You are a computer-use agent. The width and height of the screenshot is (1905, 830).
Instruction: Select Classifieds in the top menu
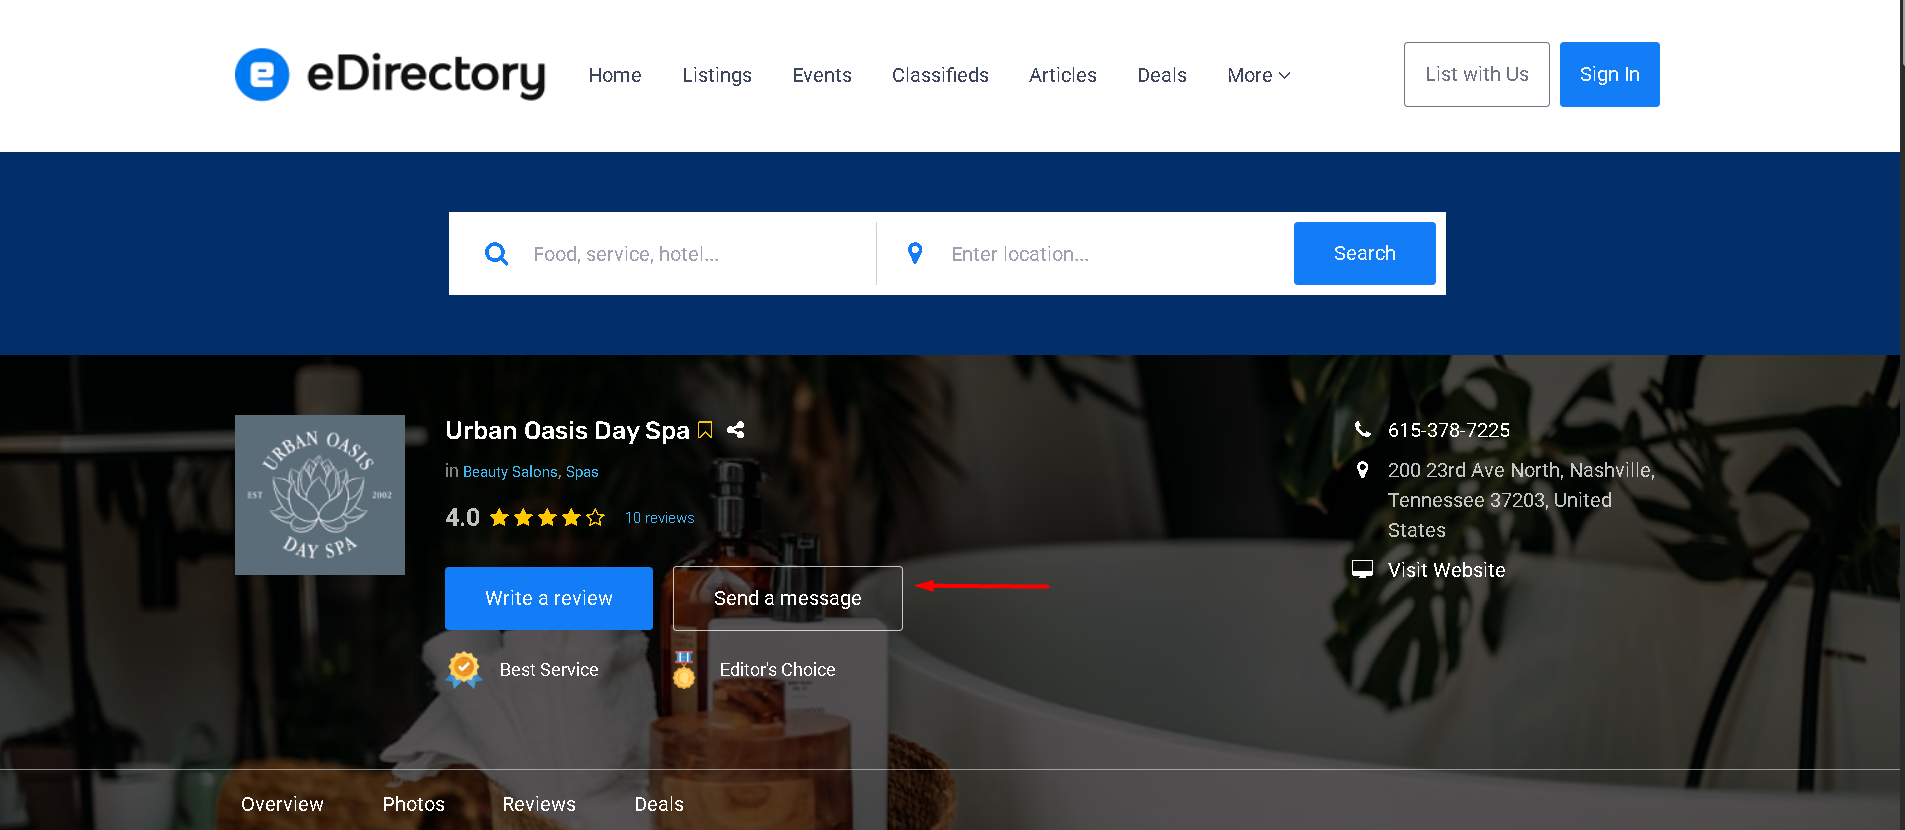(x=940, y=75)
